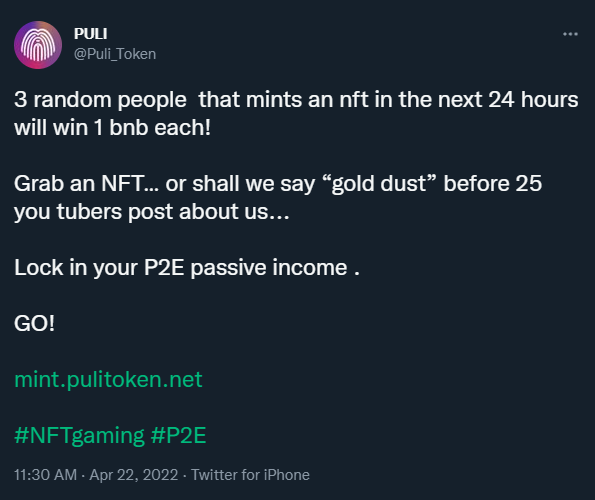The image size is (595, 500).
Task: Click the '3 random people' tweet sentence
Action: point(296,100)
